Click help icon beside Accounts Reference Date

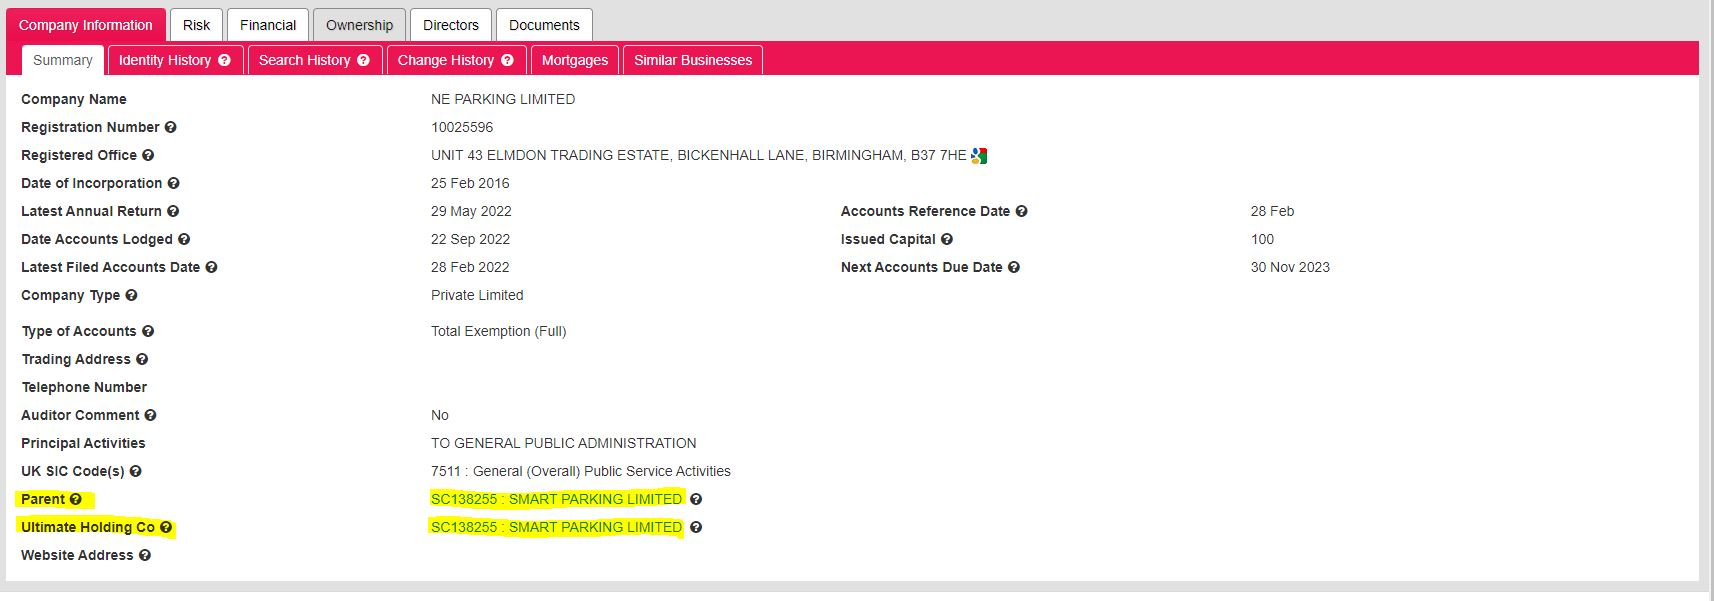[1022, 211]
